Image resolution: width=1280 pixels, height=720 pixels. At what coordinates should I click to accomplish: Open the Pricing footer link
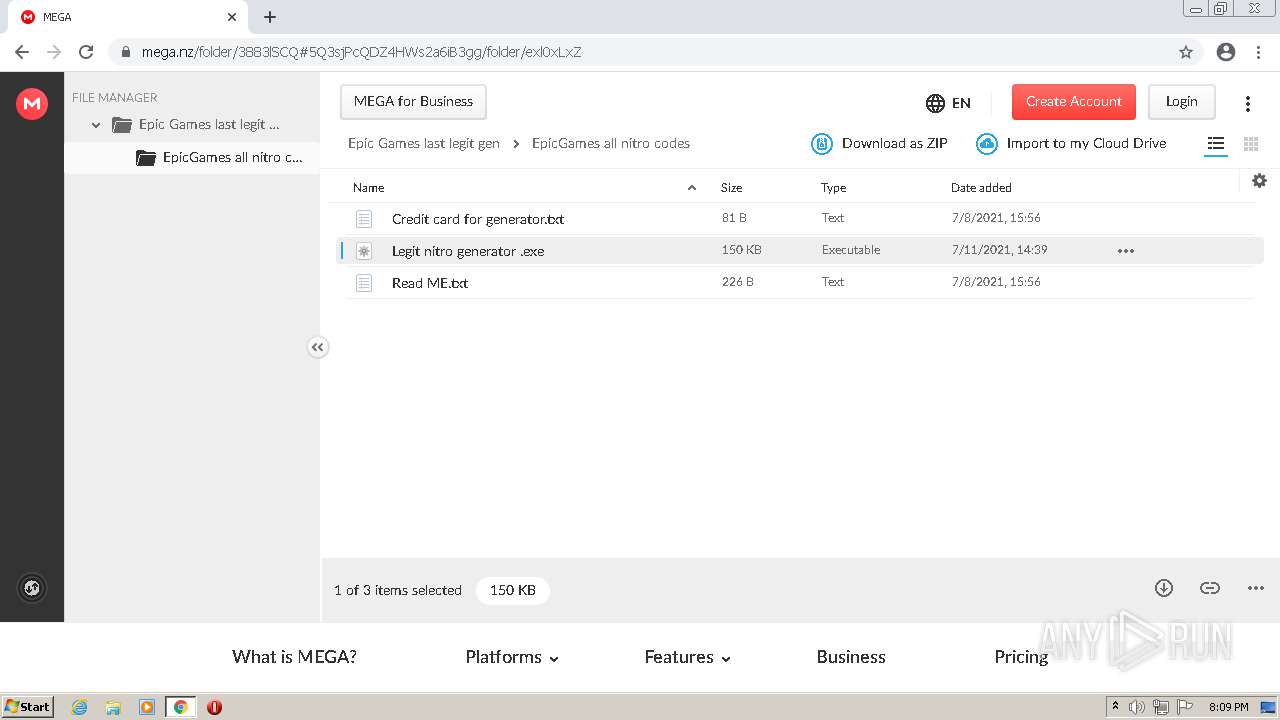click(x=1021, y=657)
